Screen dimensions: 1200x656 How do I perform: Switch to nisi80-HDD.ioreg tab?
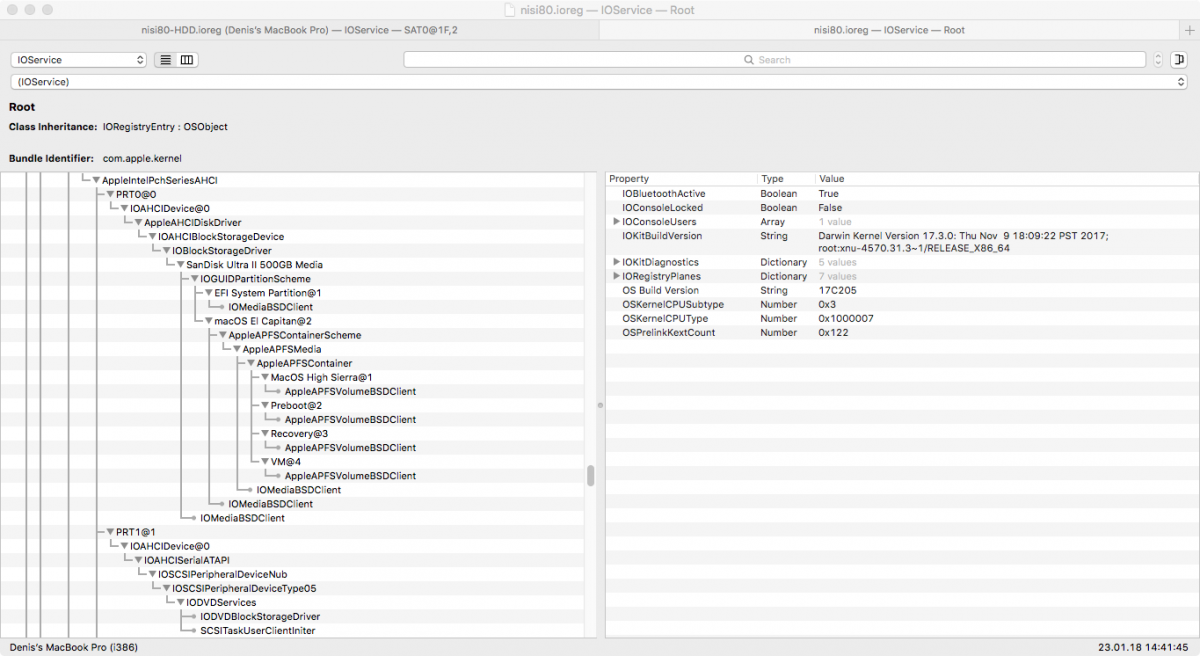pyautogui.click(x=299, y=30)
